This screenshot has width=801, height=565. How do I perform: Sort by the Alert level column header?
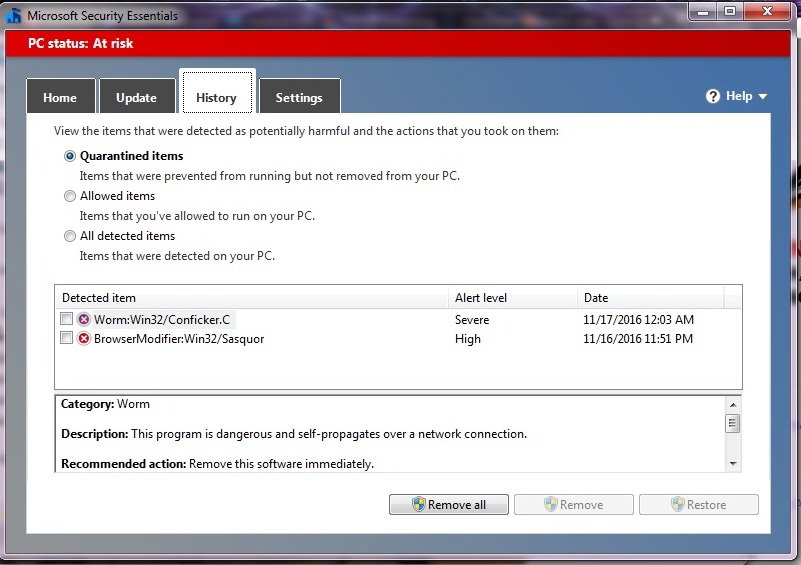tap(512, 298)
